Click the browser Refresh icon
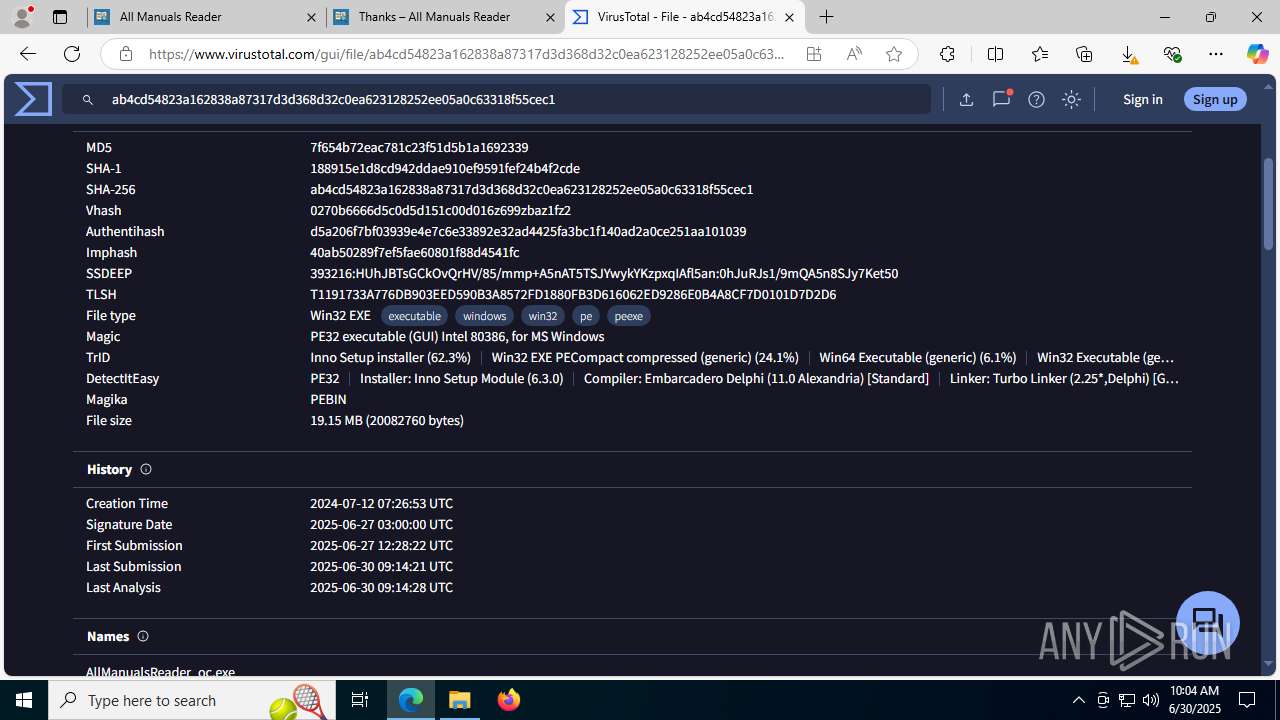 tap(72, 54)
